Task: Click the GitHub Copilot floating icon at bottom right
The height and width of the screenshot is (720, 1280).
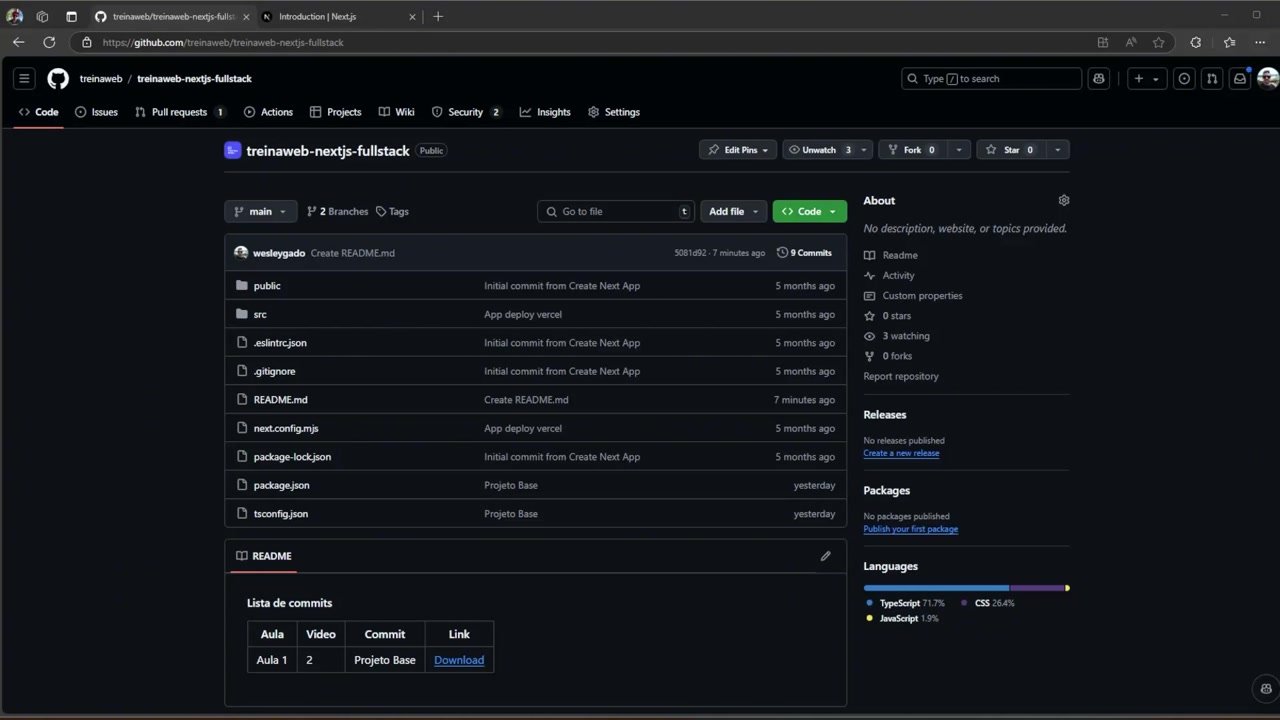Action: point(1264,689)
